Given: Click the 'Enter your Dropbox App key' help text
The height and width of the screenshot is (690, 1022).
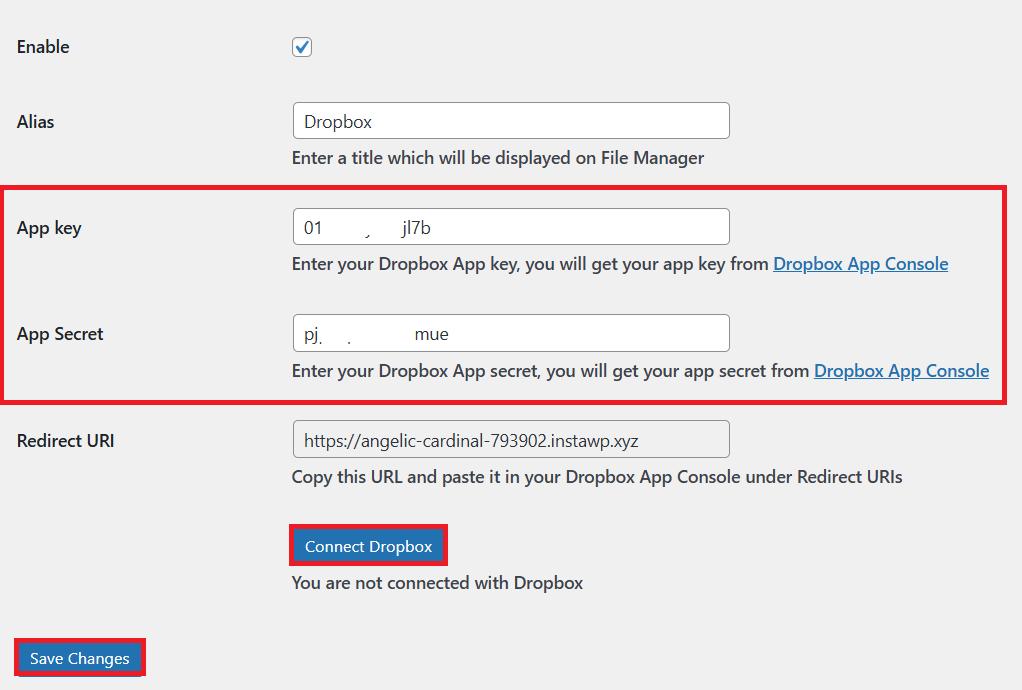Looking at the screenshot, I should (x=530, y=264).
